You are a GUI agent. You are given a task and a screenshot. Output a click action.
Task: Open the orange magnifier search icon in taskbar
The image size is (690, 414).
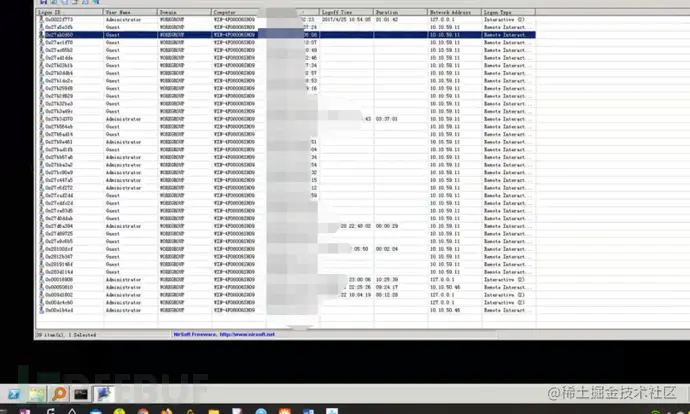point(59,394)
